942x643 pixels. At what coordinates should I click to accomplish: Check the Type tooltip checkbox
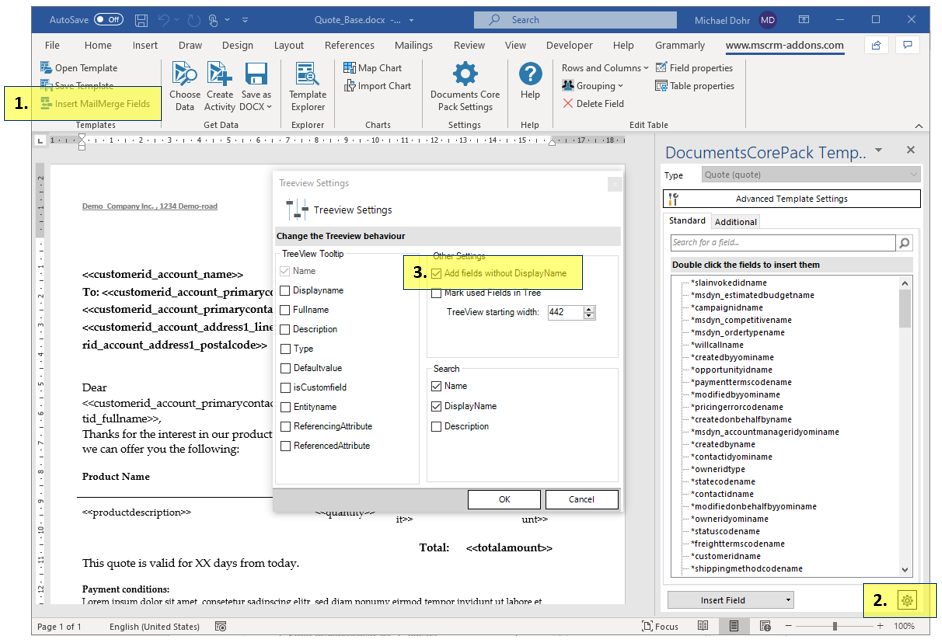pos(285,349)
